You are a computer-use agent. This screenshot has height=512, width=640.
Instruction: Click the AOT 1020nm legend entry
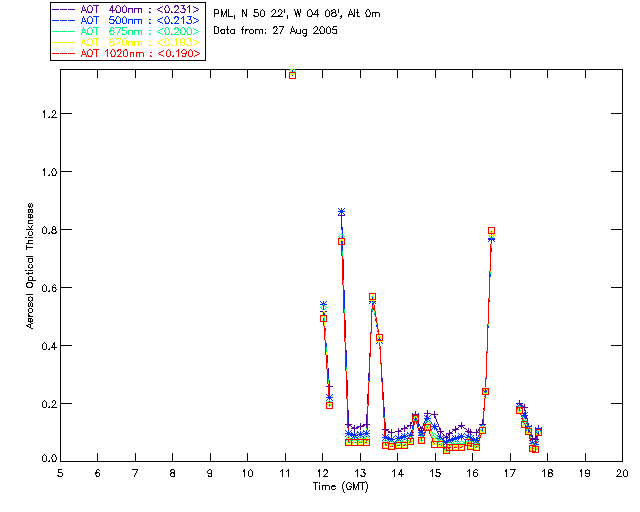pyautogui.click(x=126, y=53)
